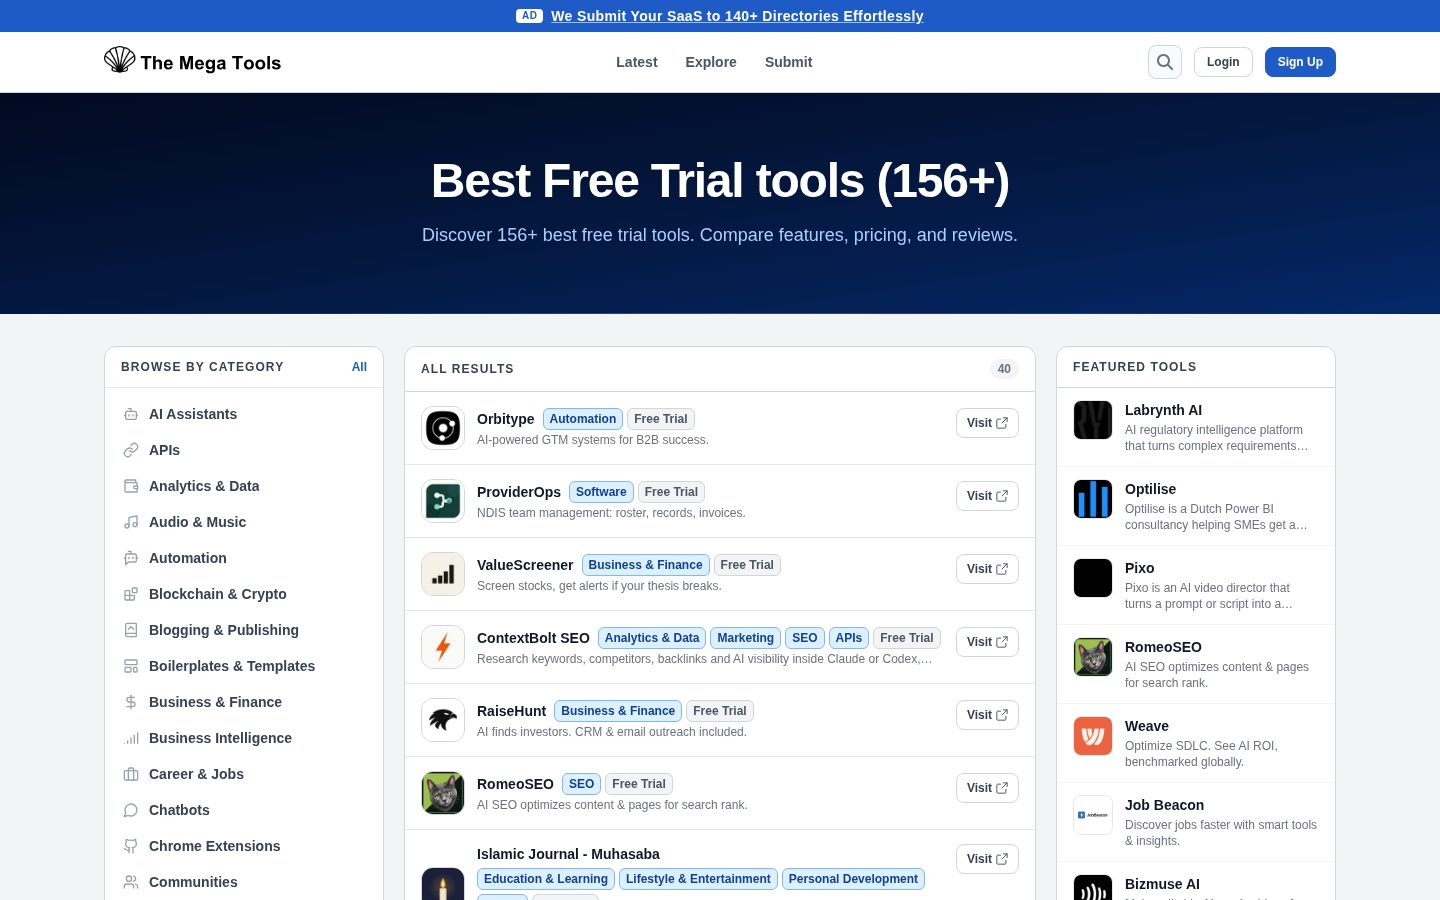This screenshot has width=1440, height=900.
Task: Click the Pixo black square logo
Action: (1093, 578)
